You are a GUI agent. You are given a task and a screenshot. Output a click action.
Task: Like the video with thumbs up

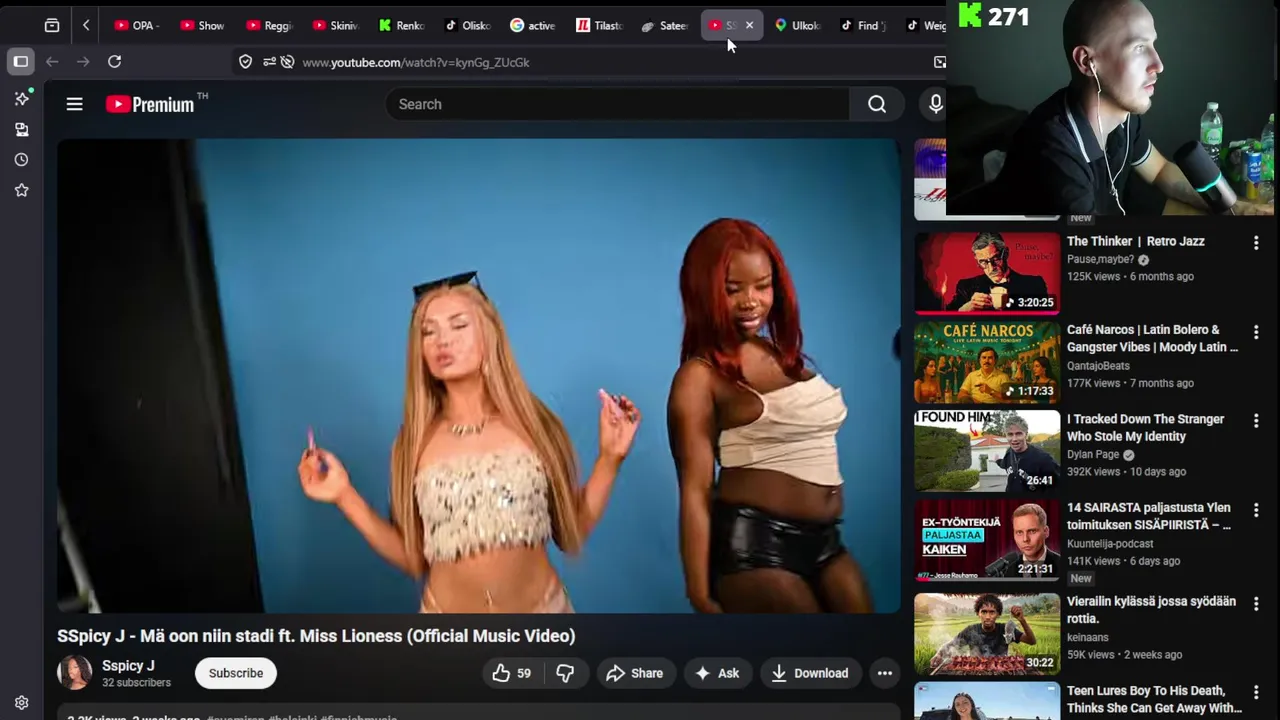tap(512, 673)
